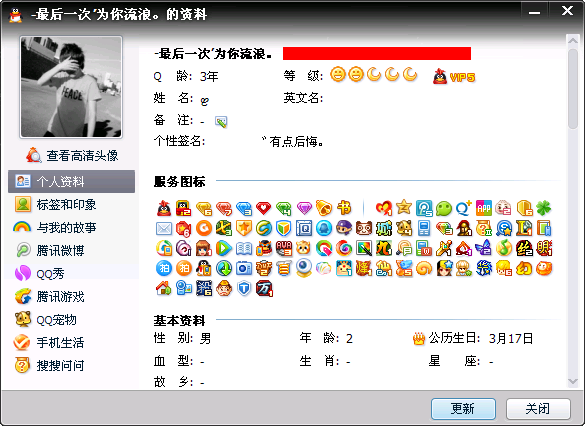The height and width of the screenshot is (426, 585).
Task: Click the open book service icon
Action: tap(244, 248)
